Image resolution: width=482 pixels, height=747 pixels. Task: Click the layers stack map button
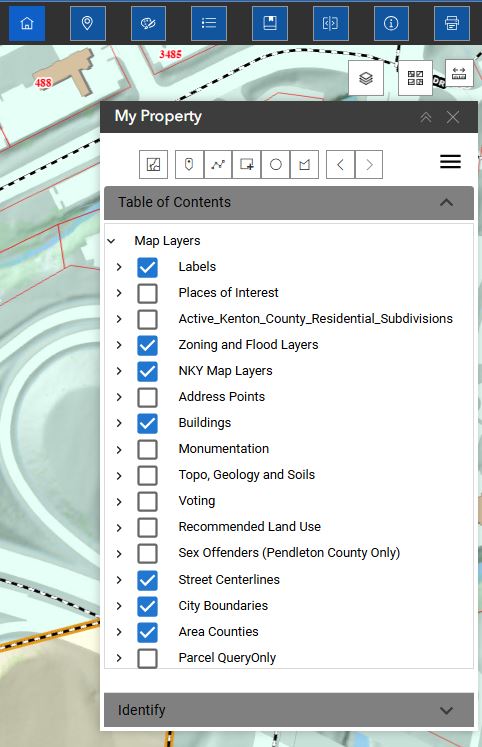click(x=366, y=78)
